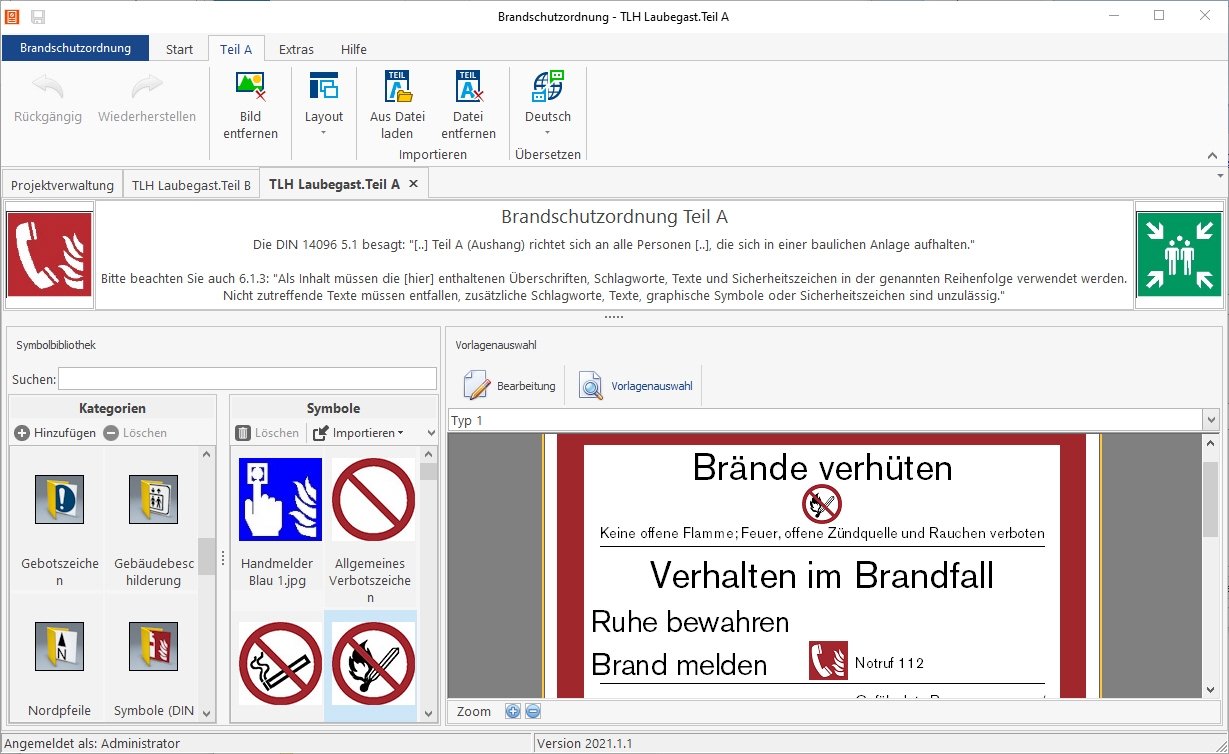Select the no smoking symbol

point(280,664)
